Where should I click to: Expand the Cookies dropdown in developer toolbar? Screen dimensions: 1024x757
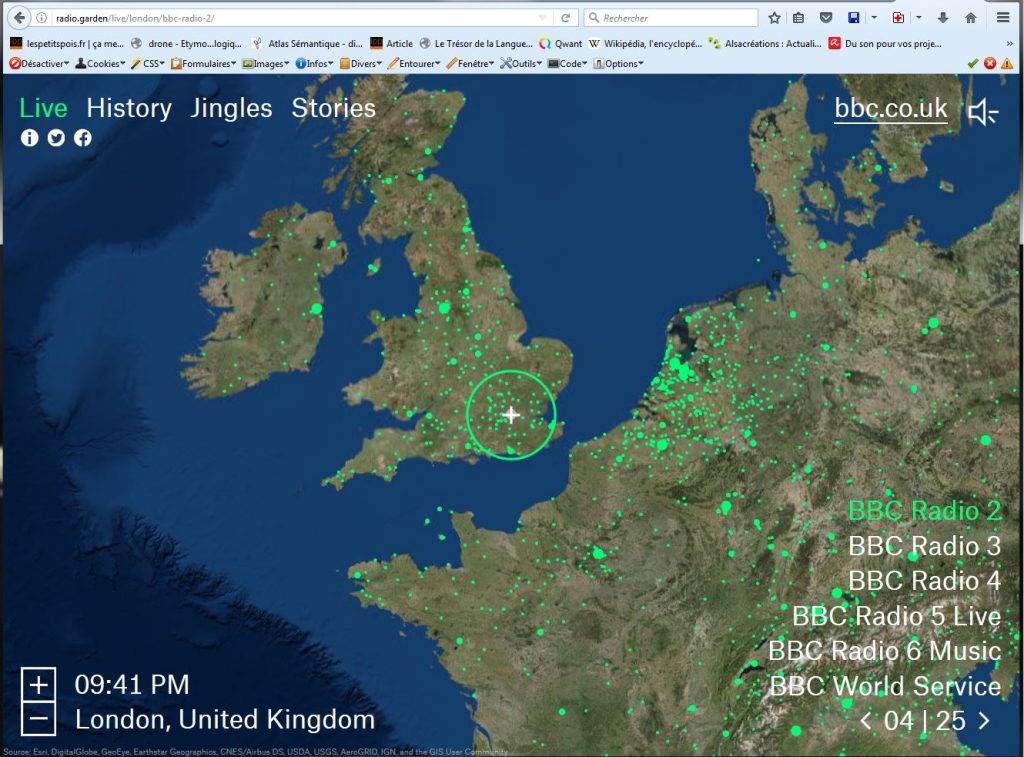100,63
